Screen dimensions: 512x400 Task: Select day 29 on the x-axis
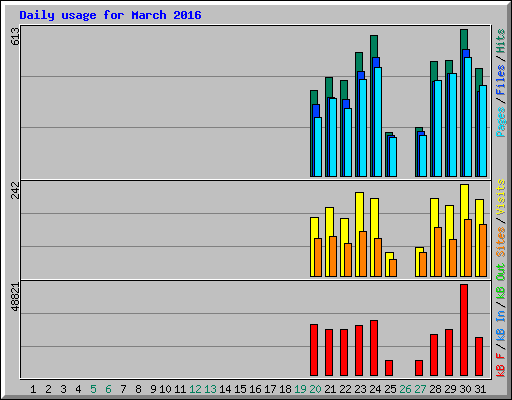point(450,389)
